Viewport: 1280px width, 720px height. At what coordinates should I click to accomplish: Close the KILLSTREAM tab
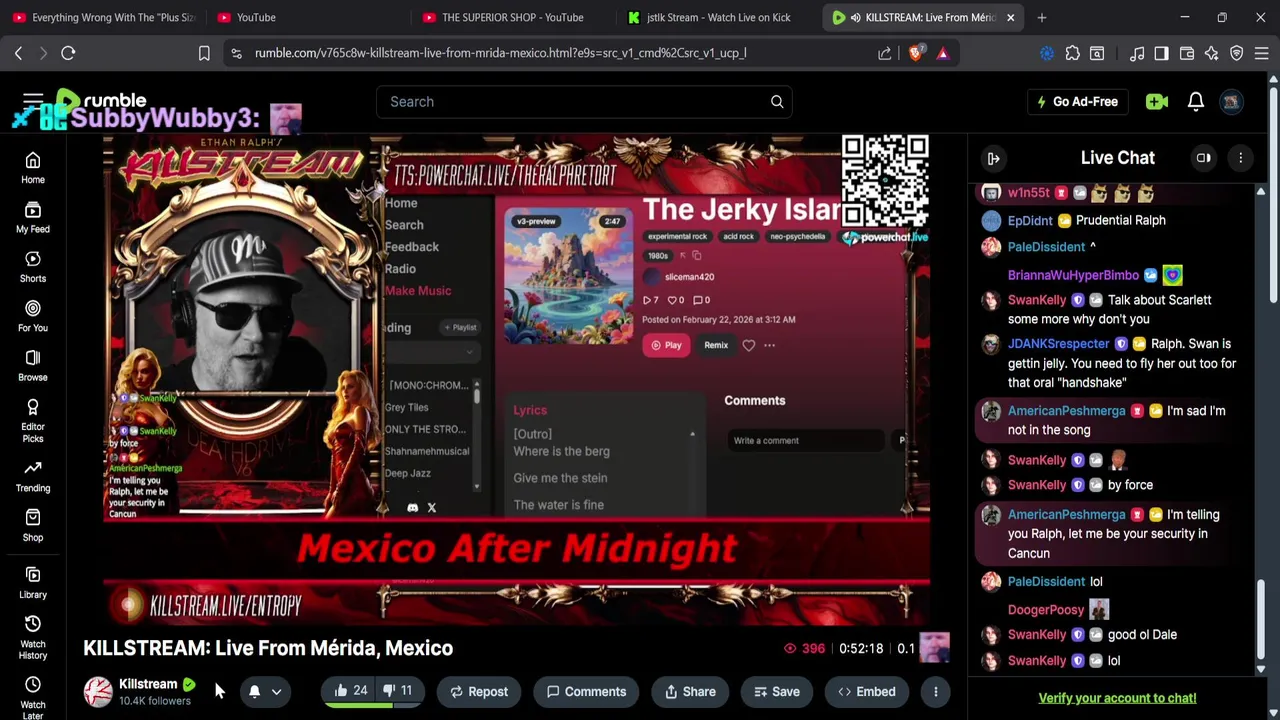[1010, 17]
